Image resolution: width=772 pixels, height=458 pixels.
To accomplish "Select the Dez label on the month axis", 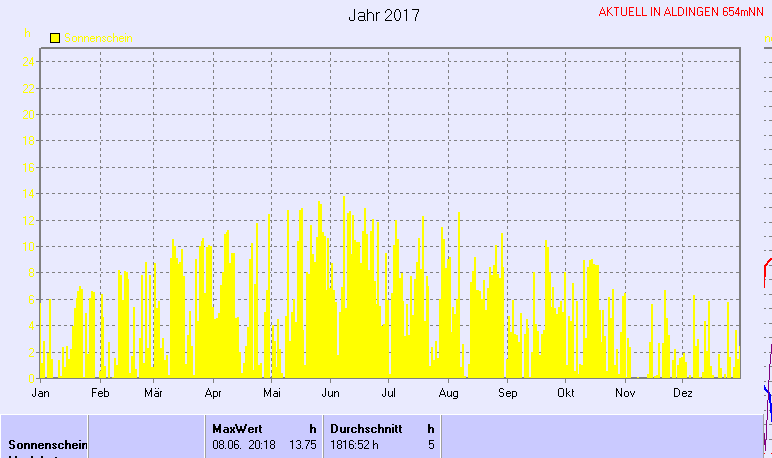I will coord(683,394).
